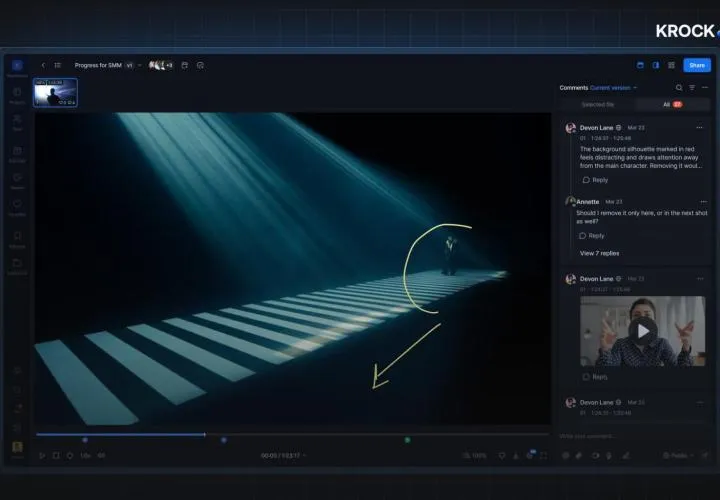
Task: Go back using the left chevron arrow
Action: 43,66
